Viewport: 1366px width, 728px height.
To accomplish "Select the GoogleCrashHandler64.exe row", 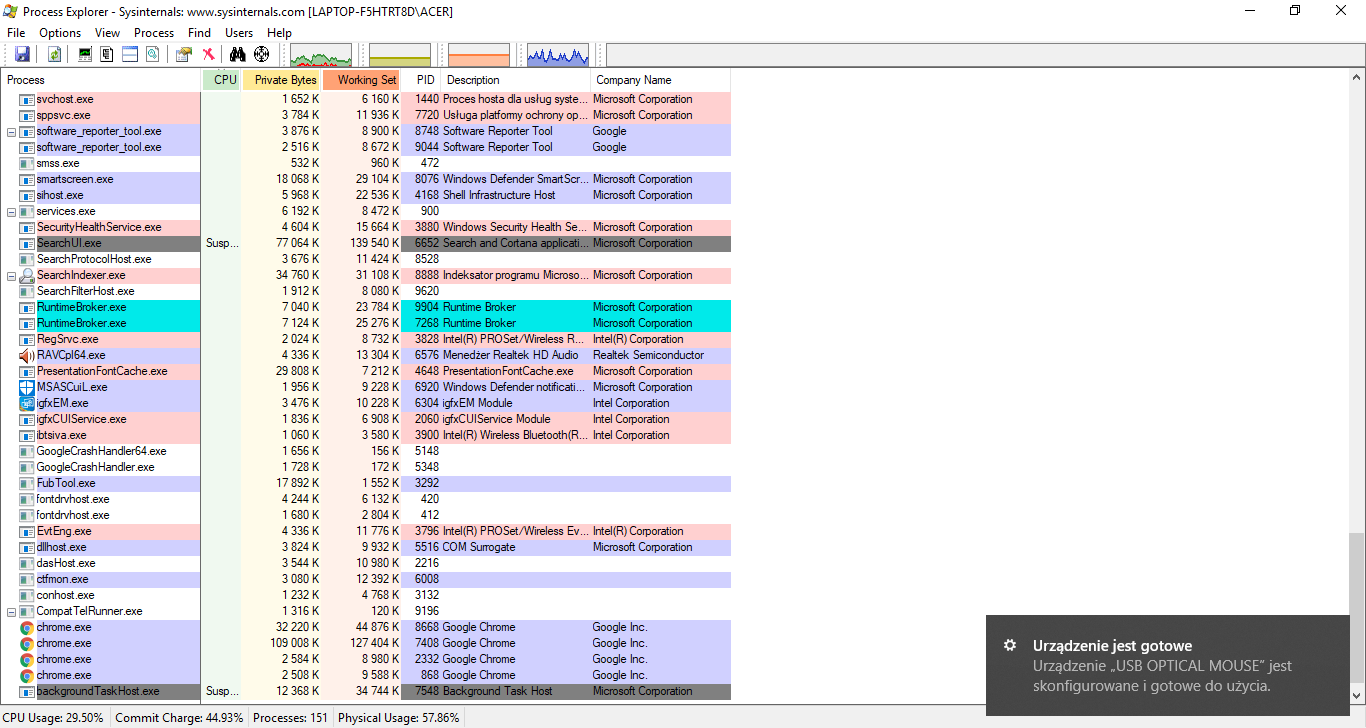I will click(x=366, y=451).
